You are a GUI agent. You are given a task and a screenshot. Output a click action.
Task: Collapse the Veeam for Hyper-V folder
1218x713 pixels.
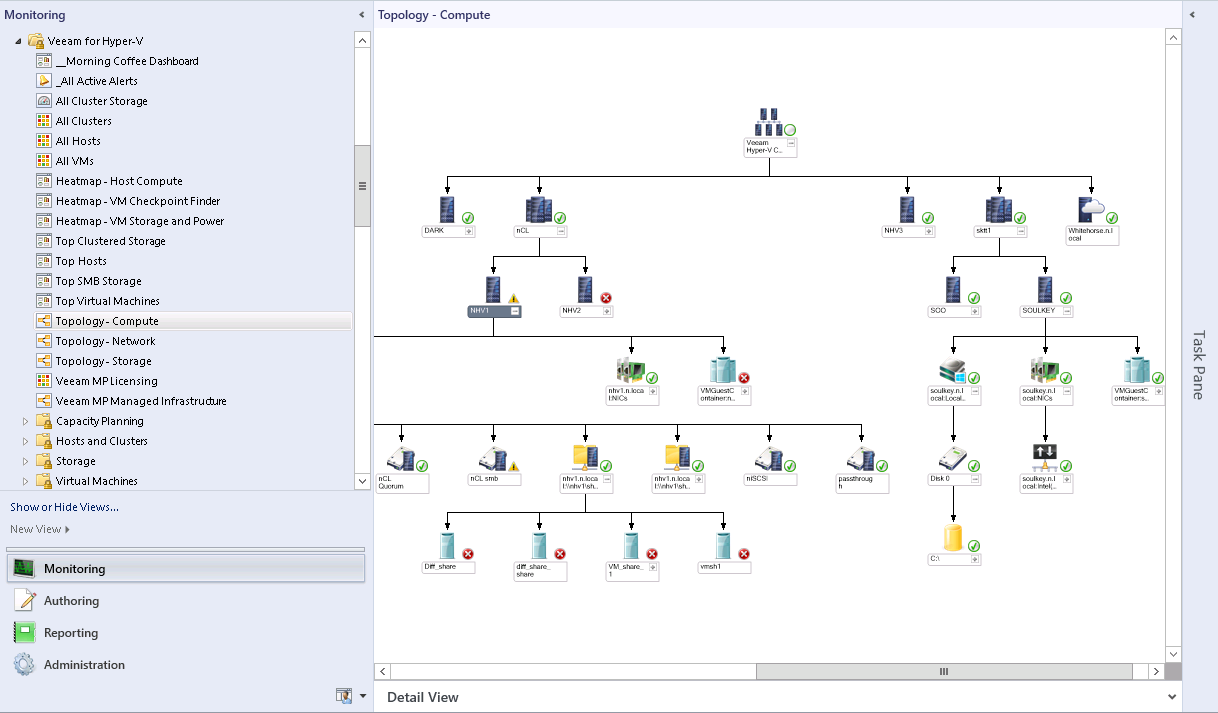point(18,41)
